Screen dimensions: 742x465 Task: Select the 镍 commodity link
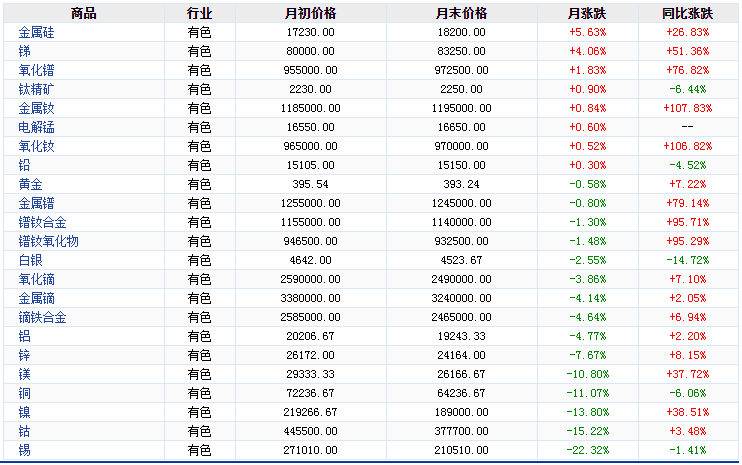(24, 412)
